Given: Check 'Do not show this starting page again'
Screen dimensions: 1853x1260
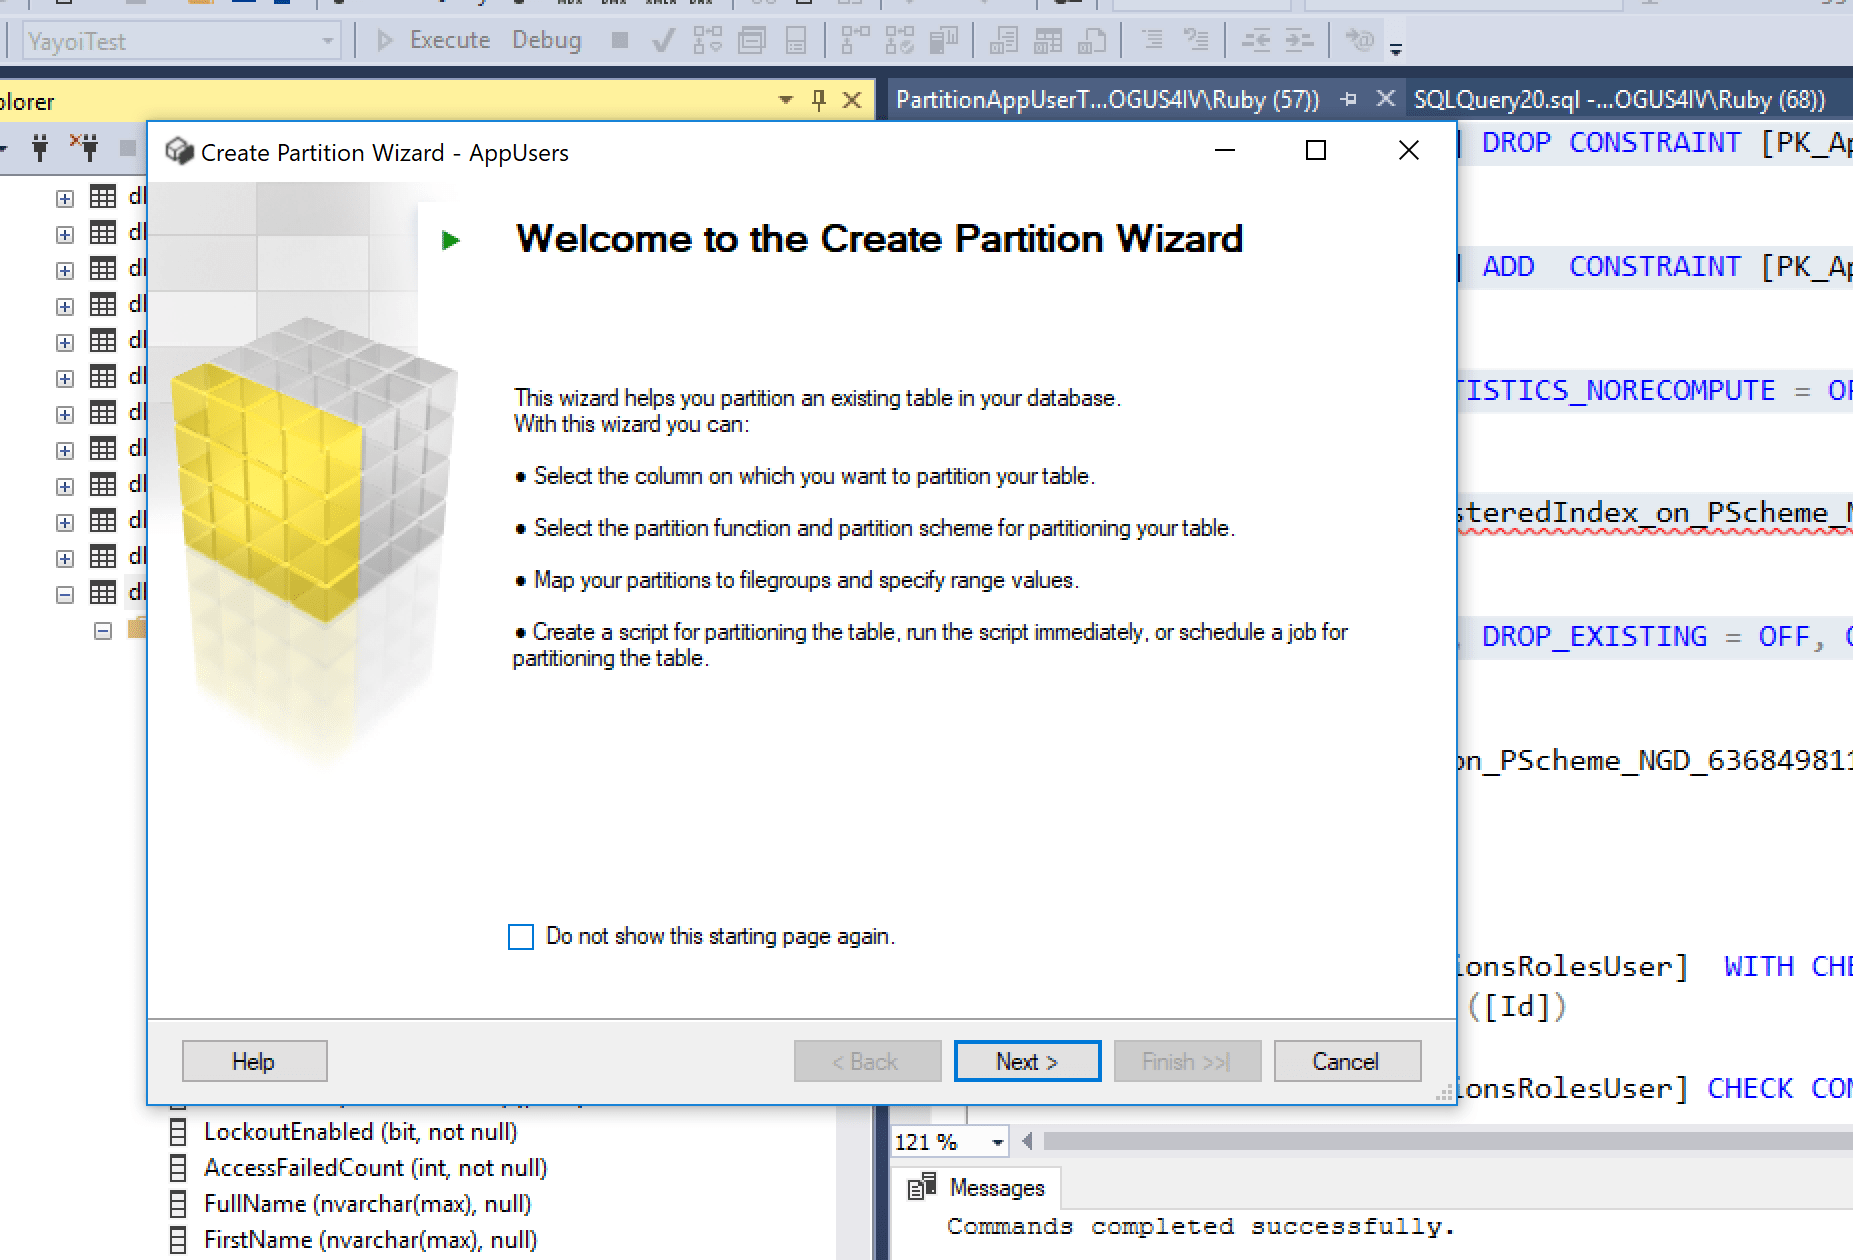Looking at the screenshot, I should pyautogui.click(x=520, y=936).
